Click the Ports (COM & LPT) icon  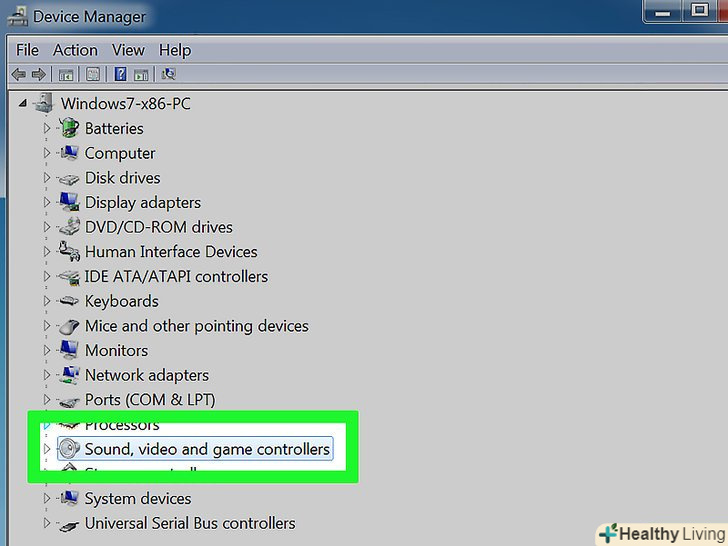pyautogui.click(x=69, y=401)
